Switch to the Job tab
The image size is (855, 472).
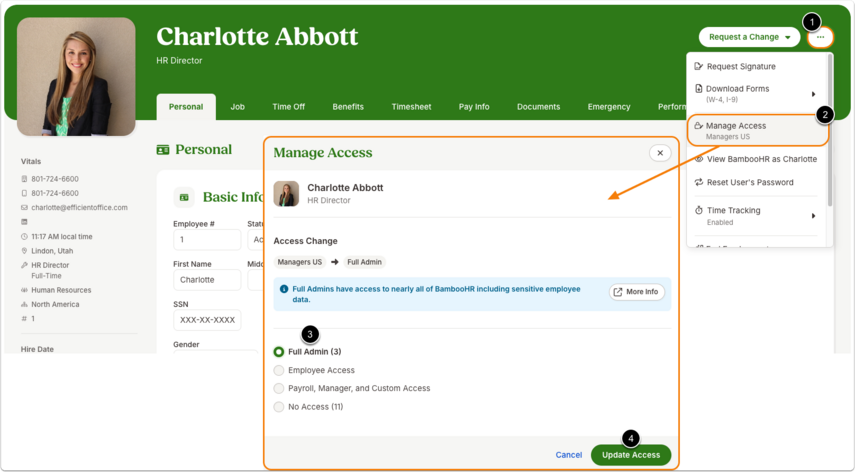(x=237, y=107)
